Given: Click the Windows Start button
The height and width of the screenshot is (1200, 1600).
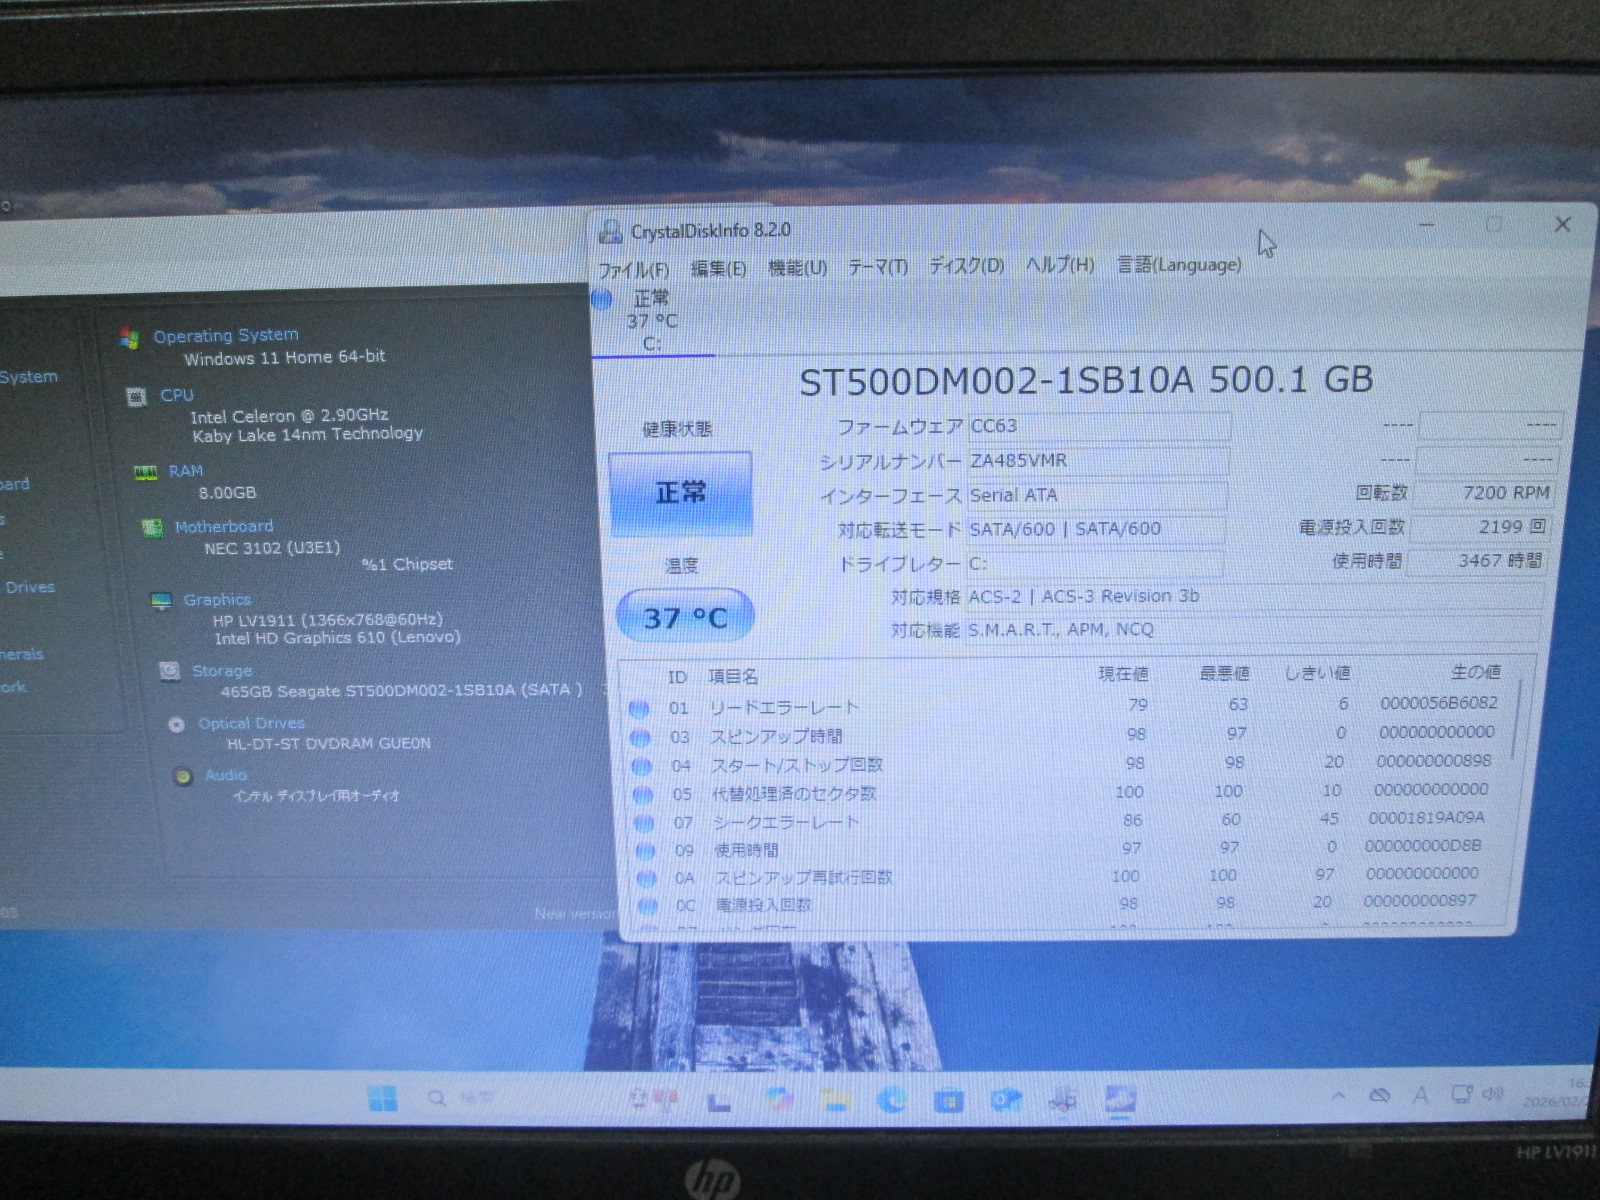Looking at the screenshot, I should pos(382,1099).
